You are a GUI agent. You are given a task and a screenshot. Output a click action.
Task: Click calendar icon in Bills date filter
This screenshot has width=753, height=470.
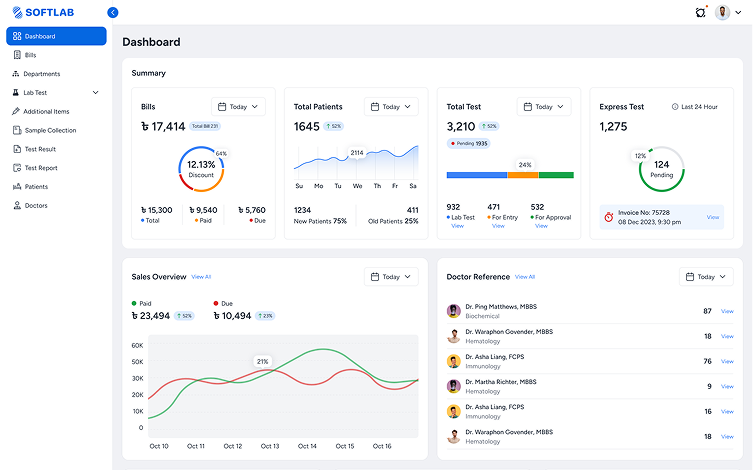[222, 107]
